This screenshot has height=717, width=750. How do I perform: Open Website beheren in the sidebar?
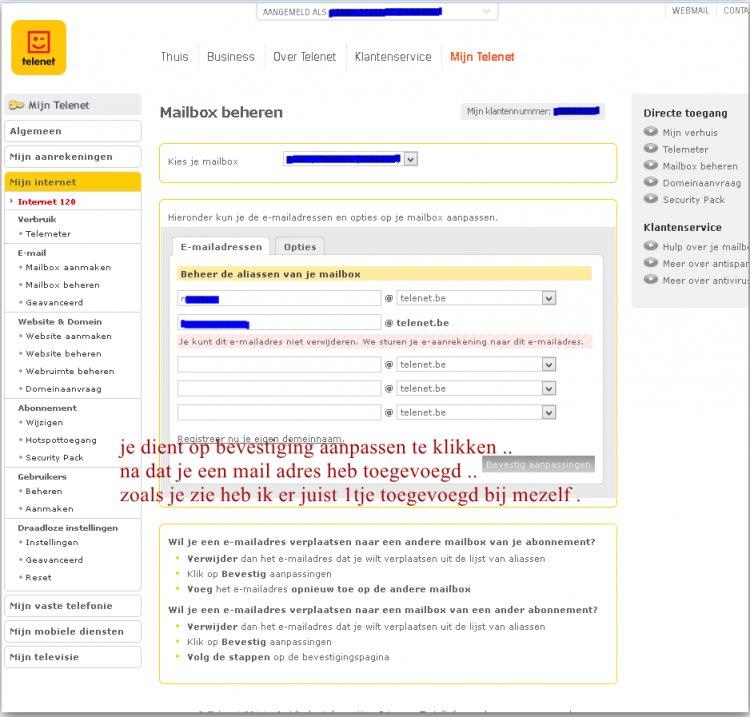pos(64,354)
